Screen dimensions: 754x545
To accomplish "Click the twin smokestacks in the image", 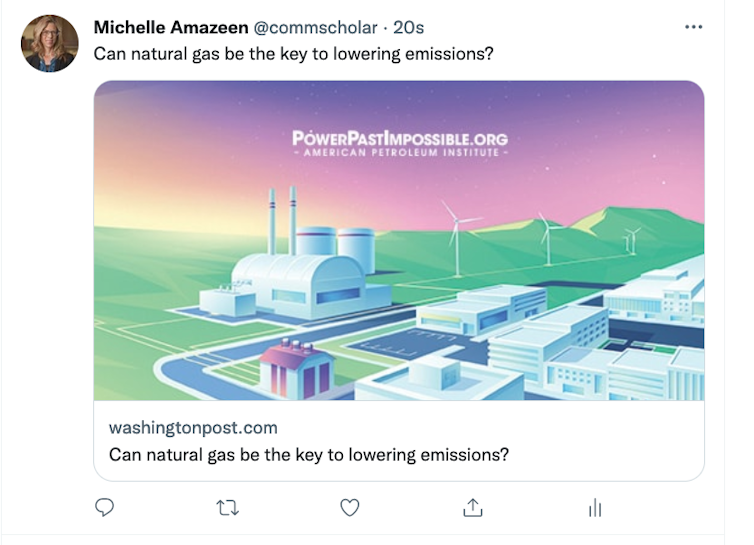I will (x=281, y=218).
